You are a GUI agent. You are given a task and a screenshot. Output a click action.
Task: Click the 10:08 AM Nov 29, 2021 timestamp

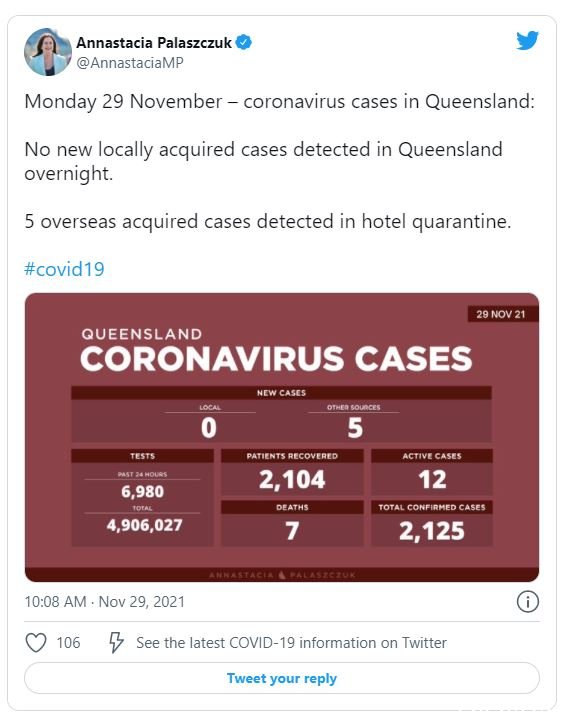click(x=105, y=602)
